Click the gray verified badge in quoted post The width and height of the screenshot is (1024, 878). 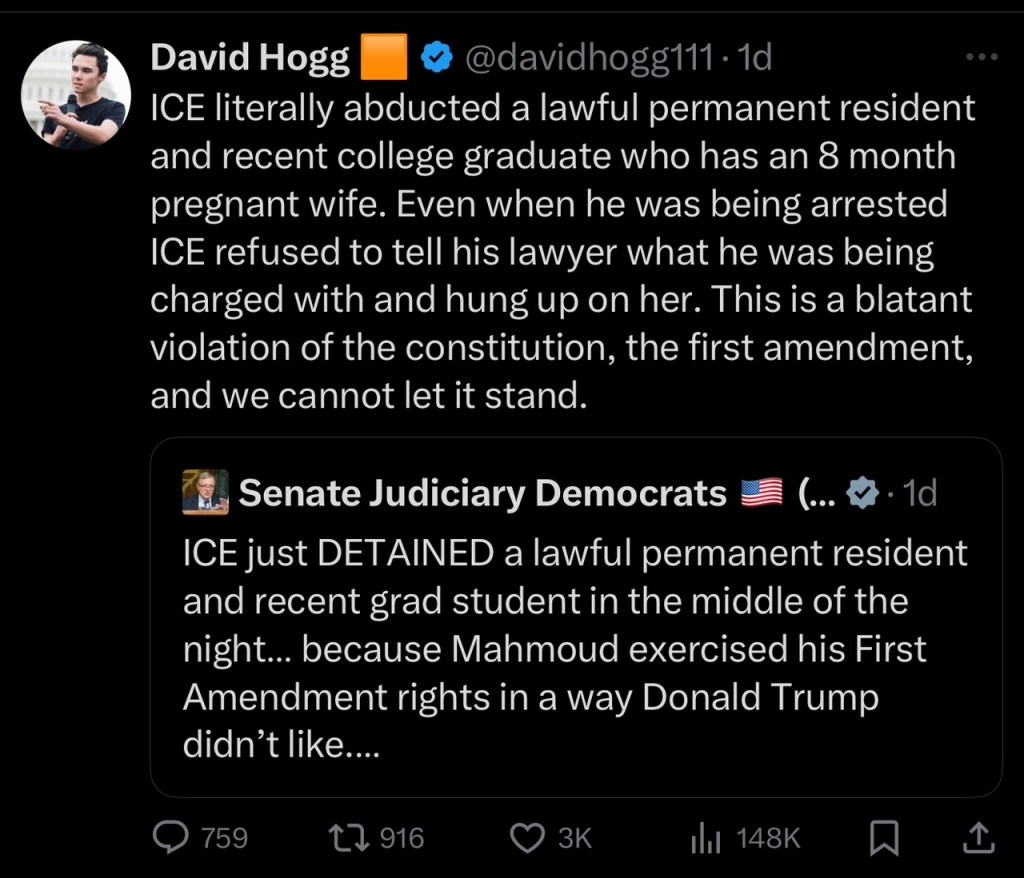[863, 493]
